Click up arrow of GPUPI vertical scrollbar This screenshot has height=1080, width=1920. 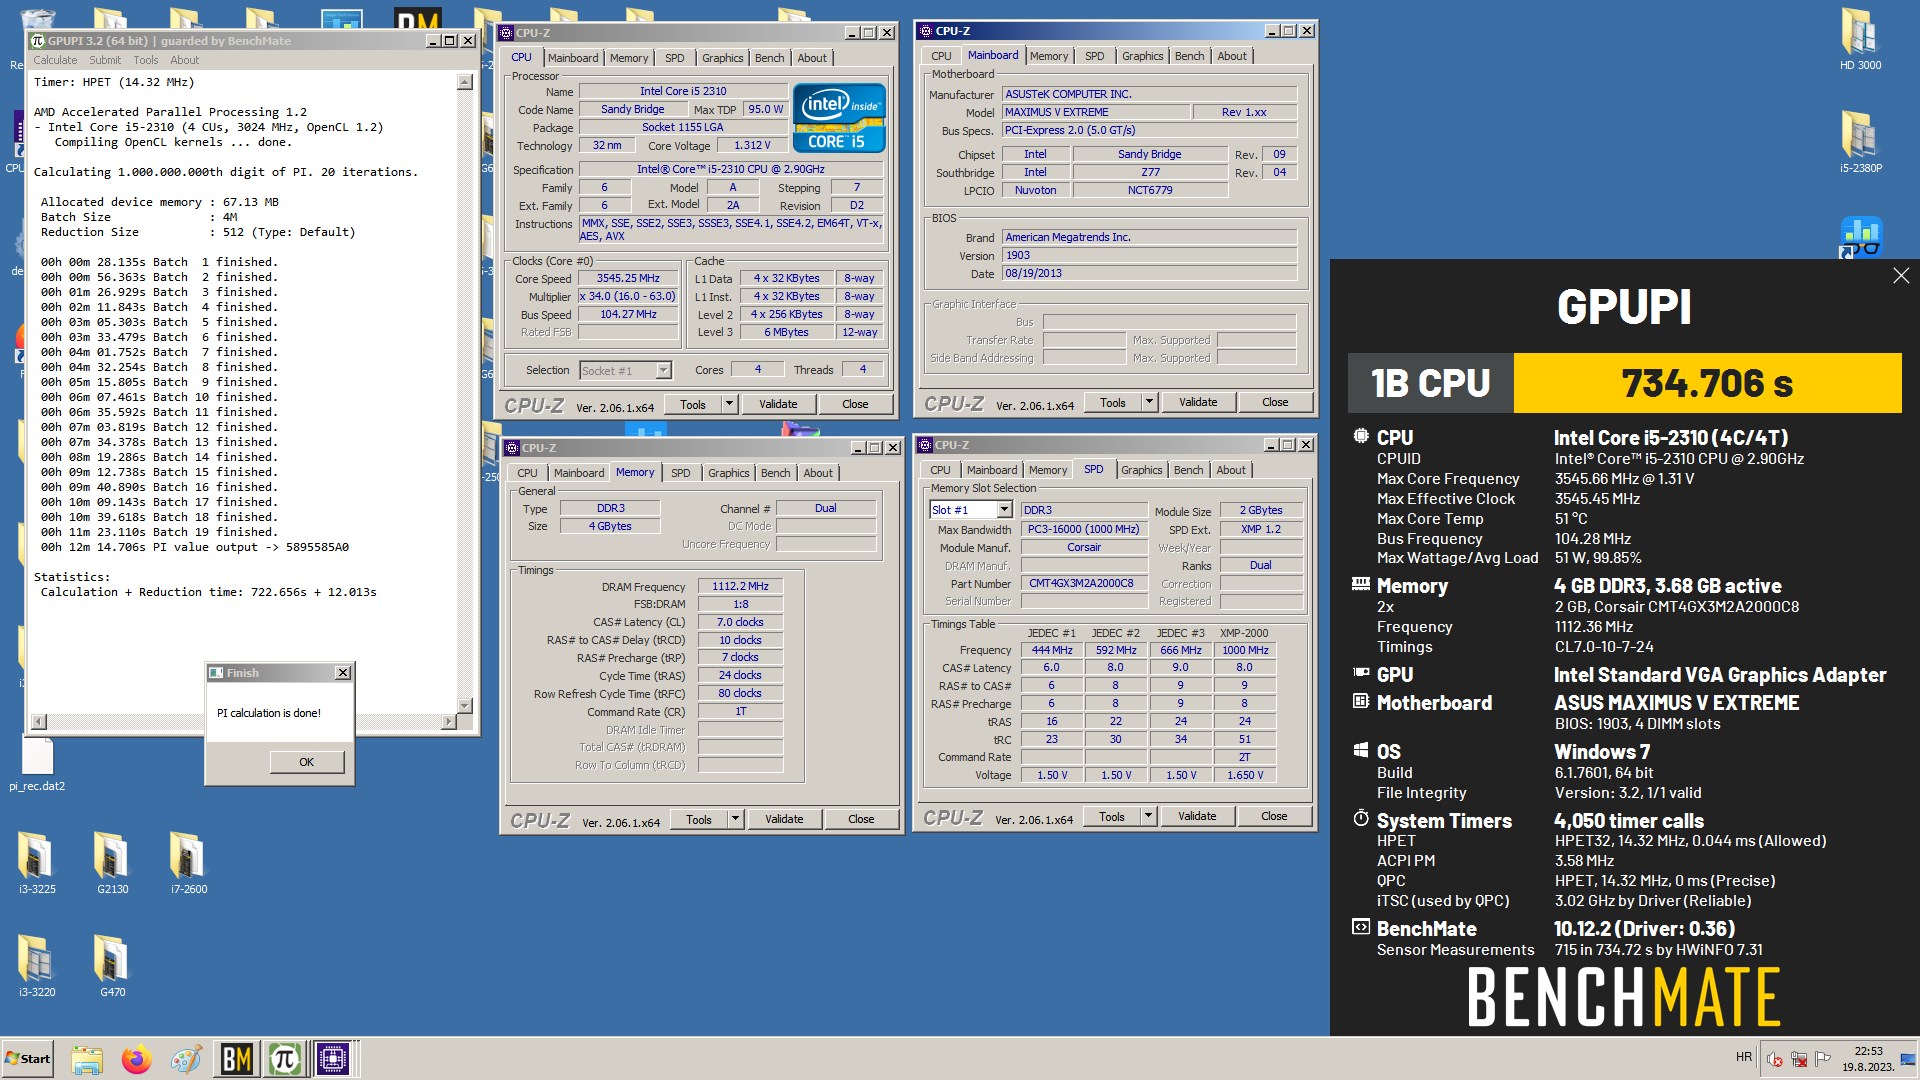coord(465,83)
